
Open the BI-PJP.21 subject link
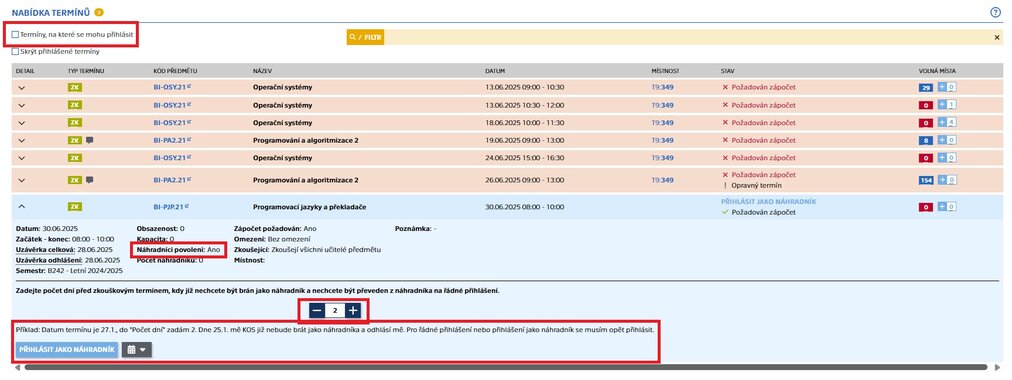(x=171, y=206)
